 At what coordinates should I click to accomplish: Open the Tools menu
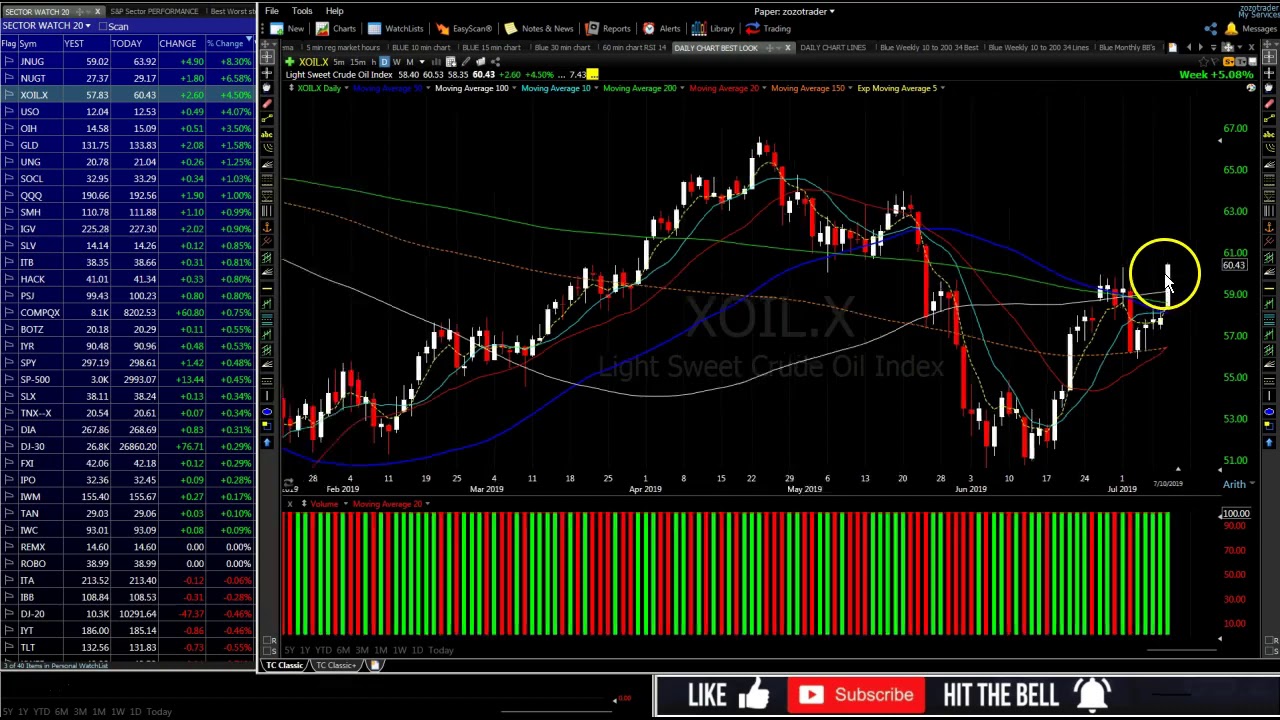[x=302, y=11]
